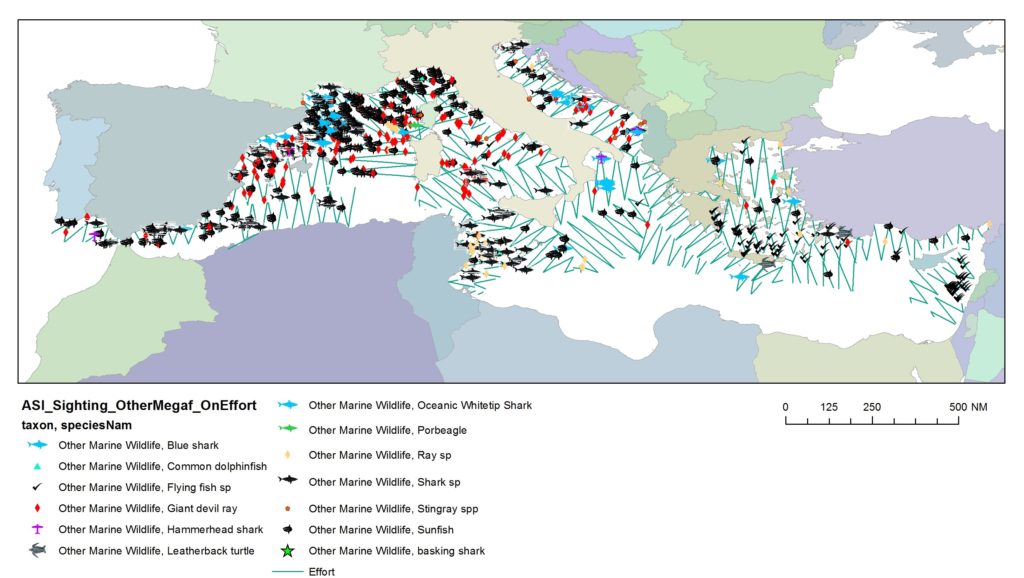Click the Blue shark legend symbol

38,445
